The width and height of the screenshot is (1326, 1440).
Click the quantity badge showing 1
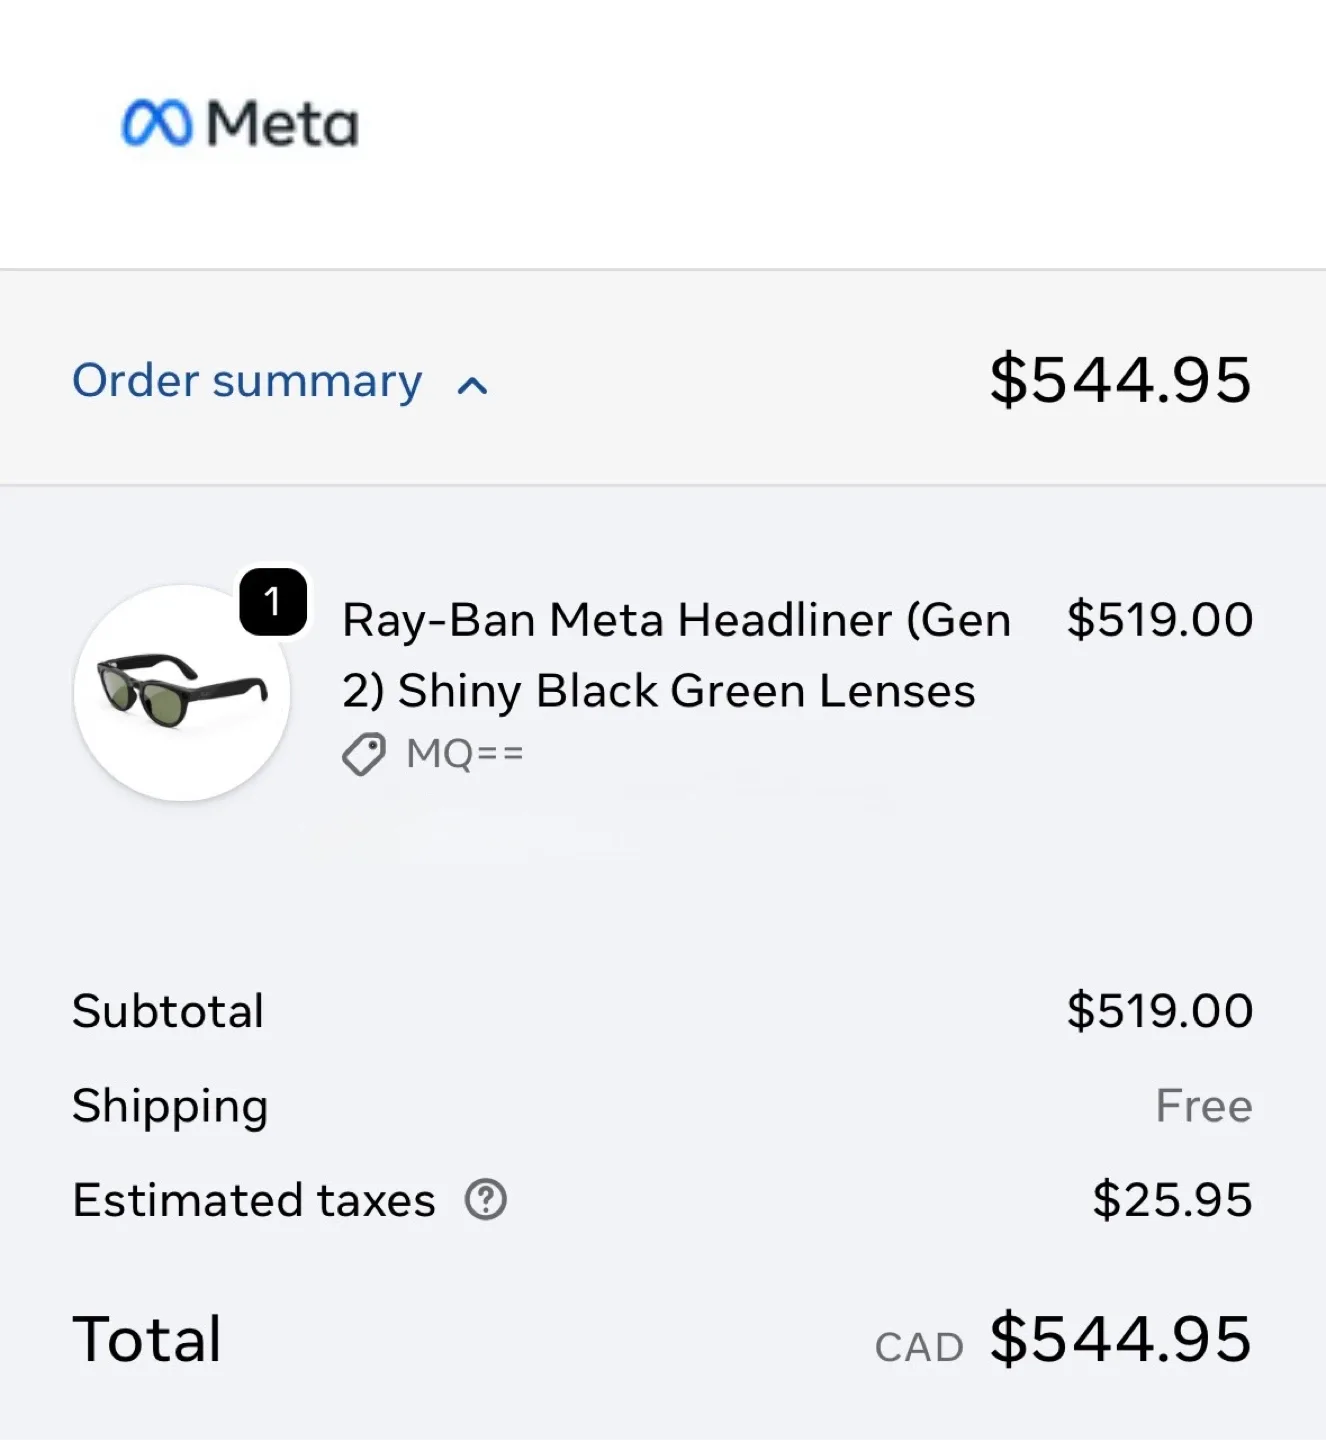(272, 599)
